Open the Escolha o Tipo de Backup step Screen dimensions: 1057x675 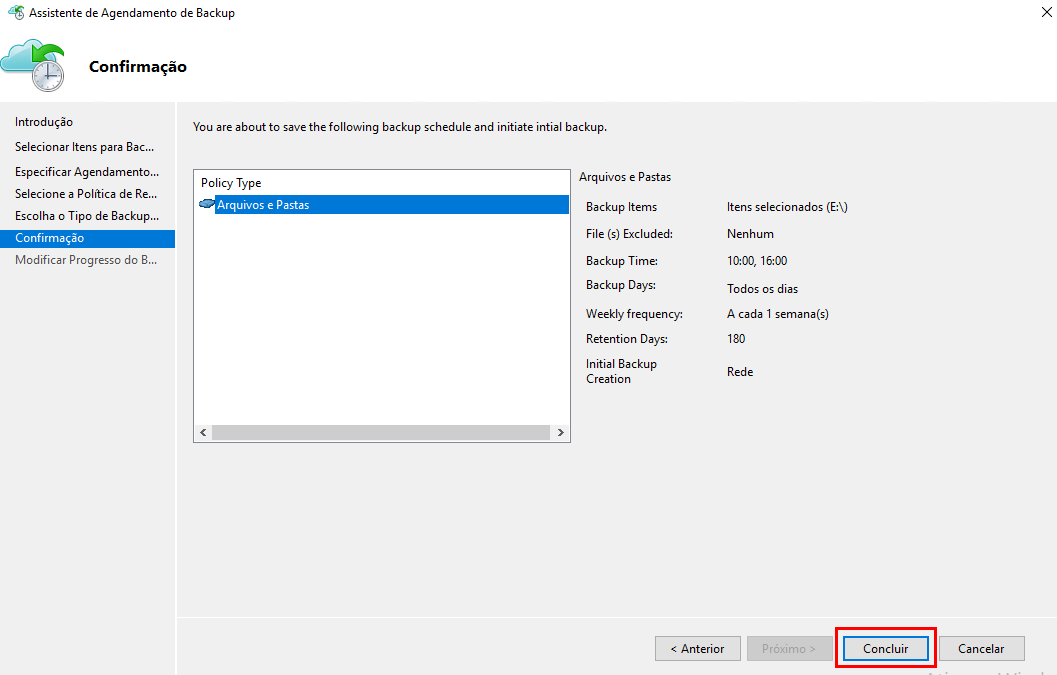tap(87, 216)
